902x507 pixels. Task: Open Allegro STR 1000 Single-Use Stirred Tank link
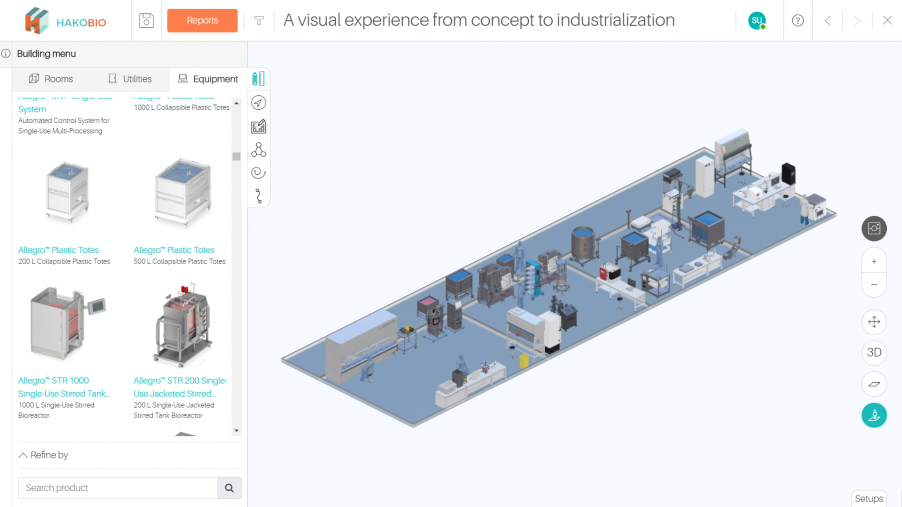[64, 387]
